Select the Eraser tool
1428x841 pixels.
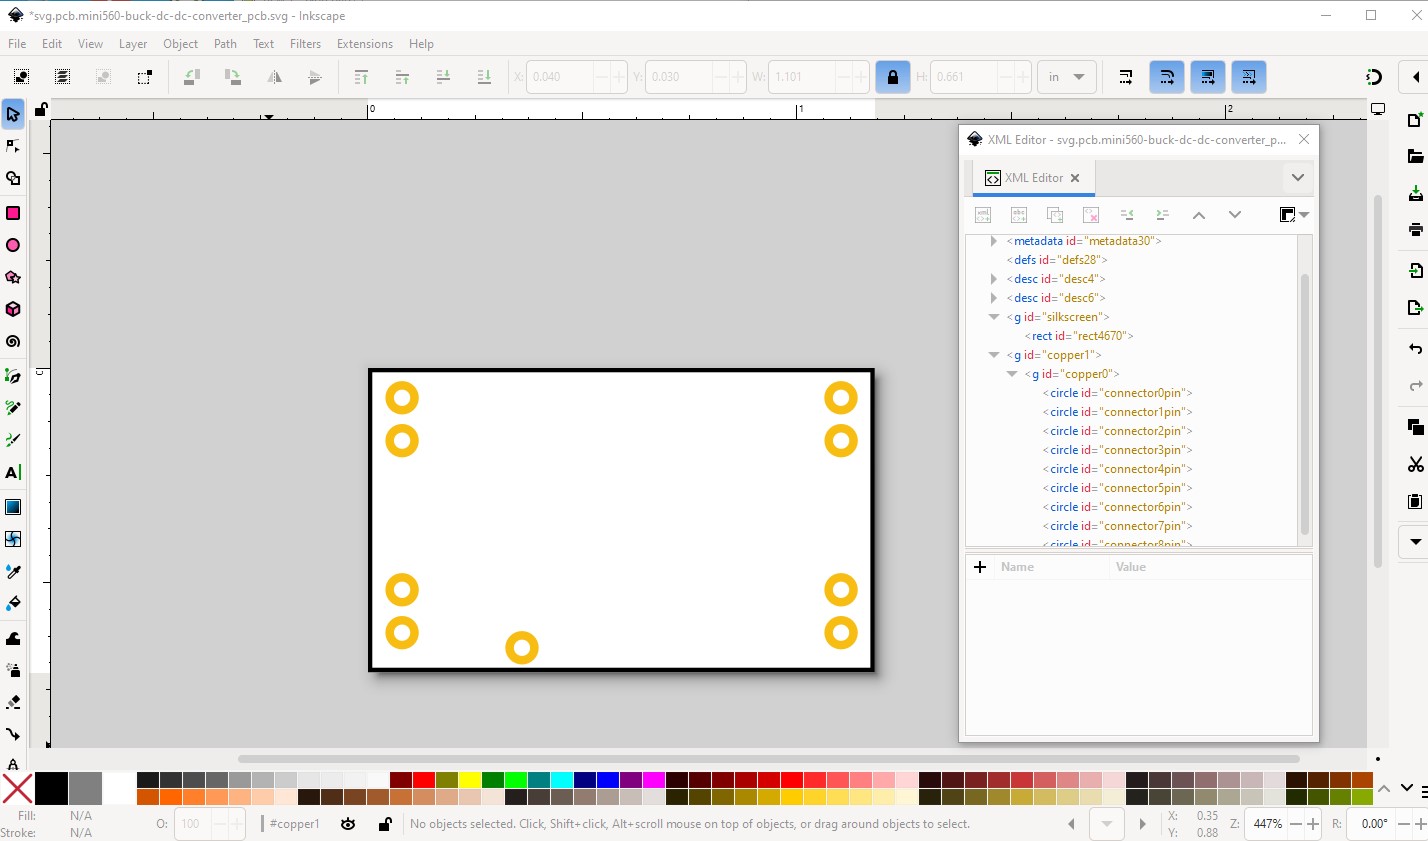click(13, 701)
